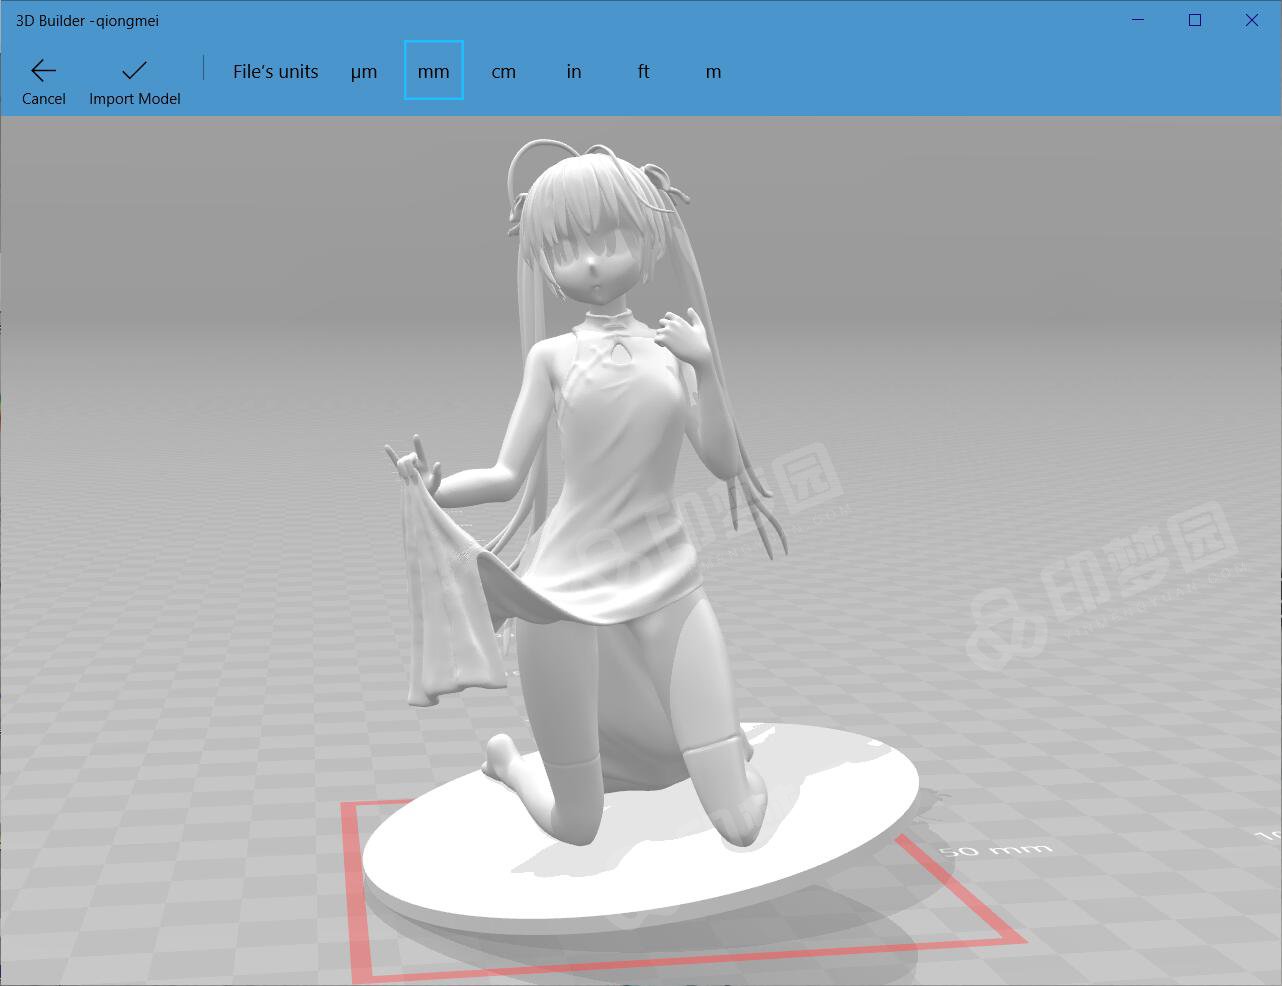
Task: Maximize the 3D Builder window
Action: 1195,20
